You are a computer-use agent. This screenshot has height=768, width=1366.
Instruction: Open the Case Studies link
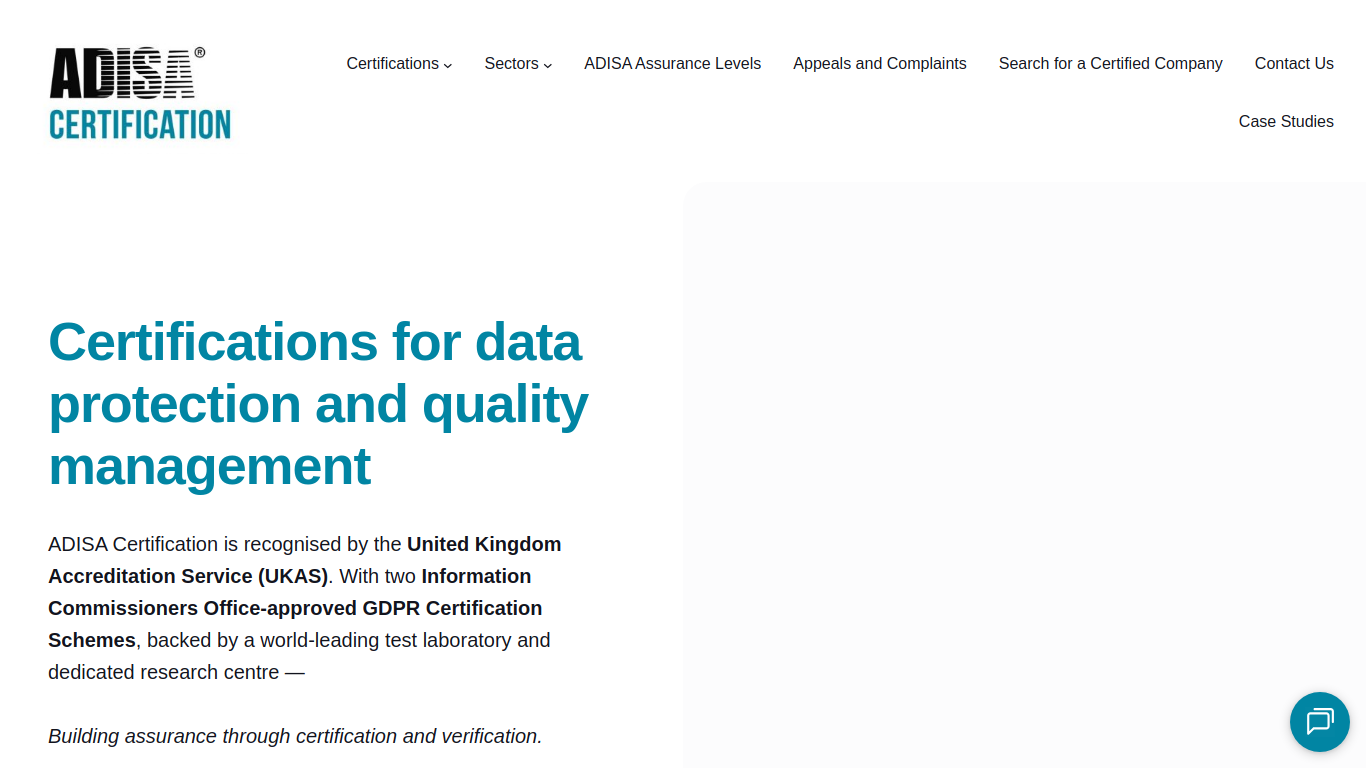[1286, 121]
